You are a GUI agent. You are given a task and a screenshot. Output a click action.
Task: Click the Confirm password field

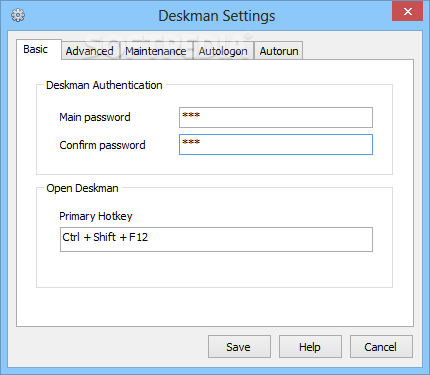(x=276, y=145)
